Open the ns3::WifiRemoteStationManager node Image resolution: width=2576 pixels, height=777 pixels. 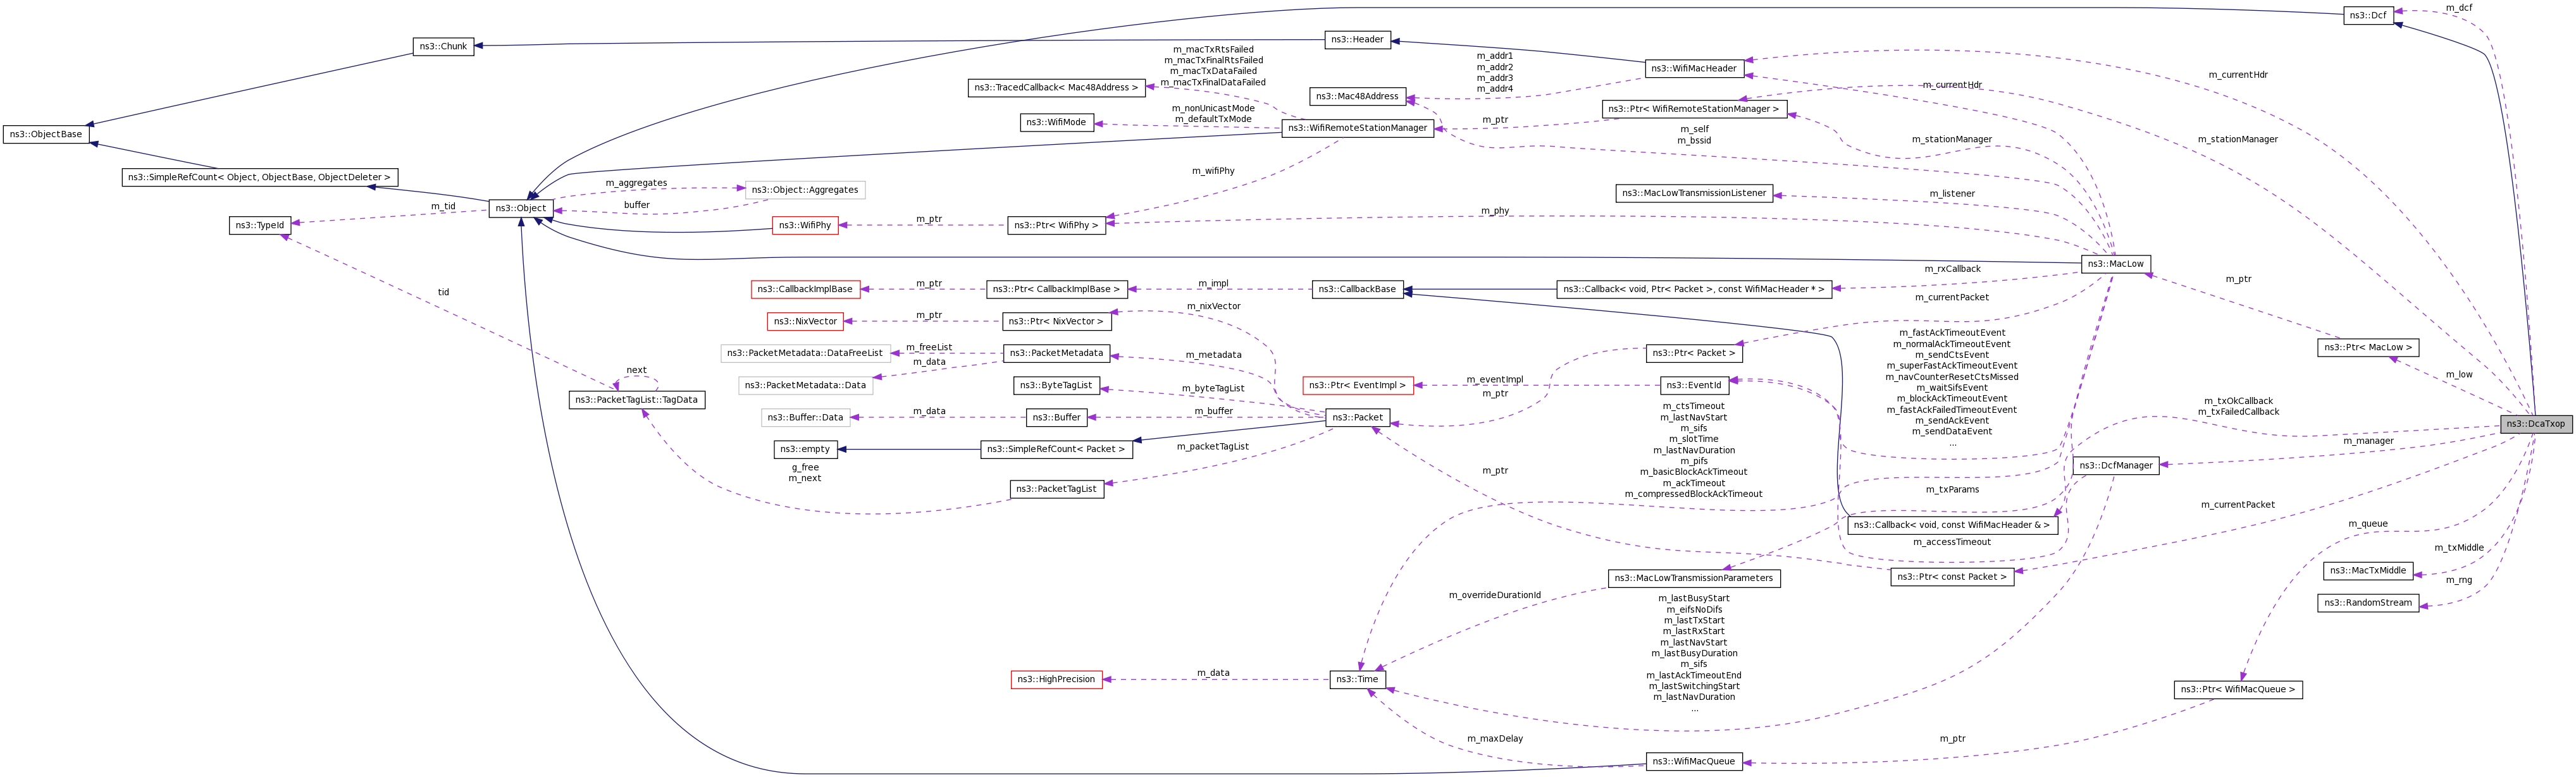tap(1357, 128)
